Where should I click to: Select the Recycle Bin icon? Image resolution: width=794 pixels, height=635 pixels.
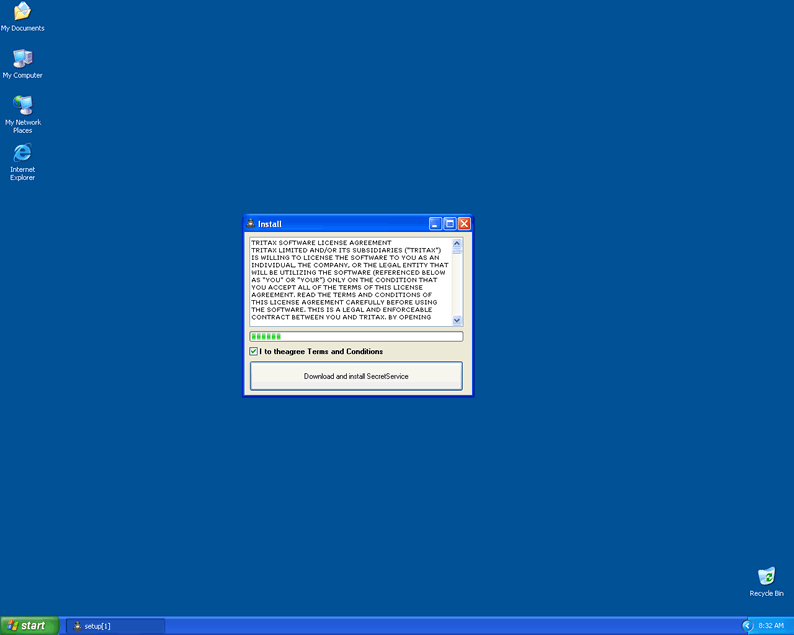pos(766,577)
